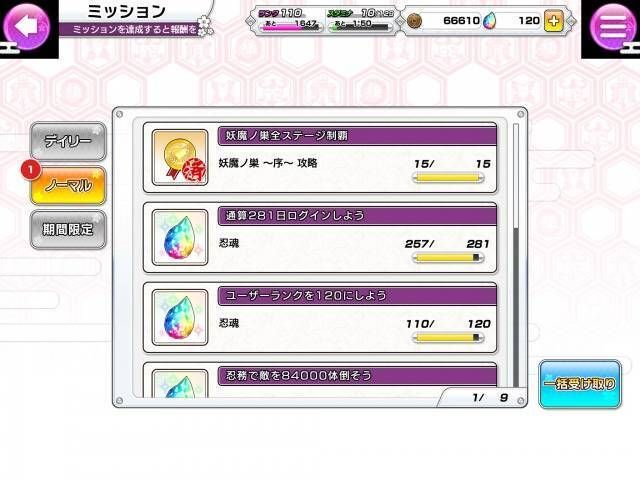Click the 一括受け取り claim all button

[580, 384]
